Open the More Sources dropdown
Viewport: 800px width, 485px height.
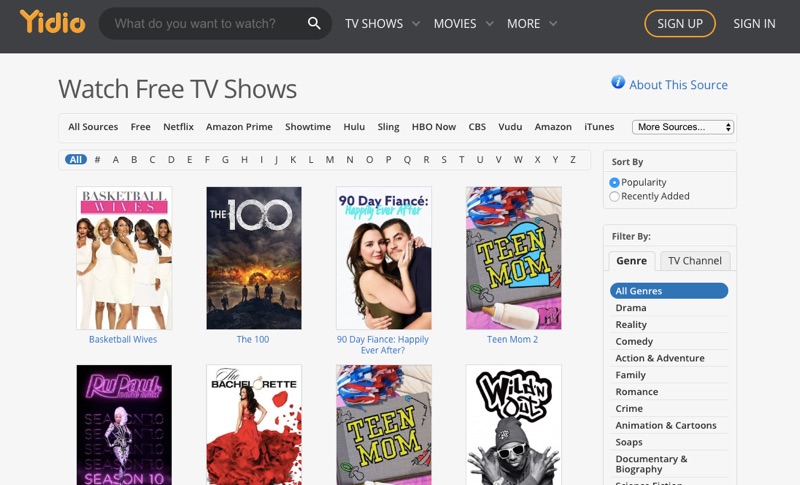tap(683, 127)
